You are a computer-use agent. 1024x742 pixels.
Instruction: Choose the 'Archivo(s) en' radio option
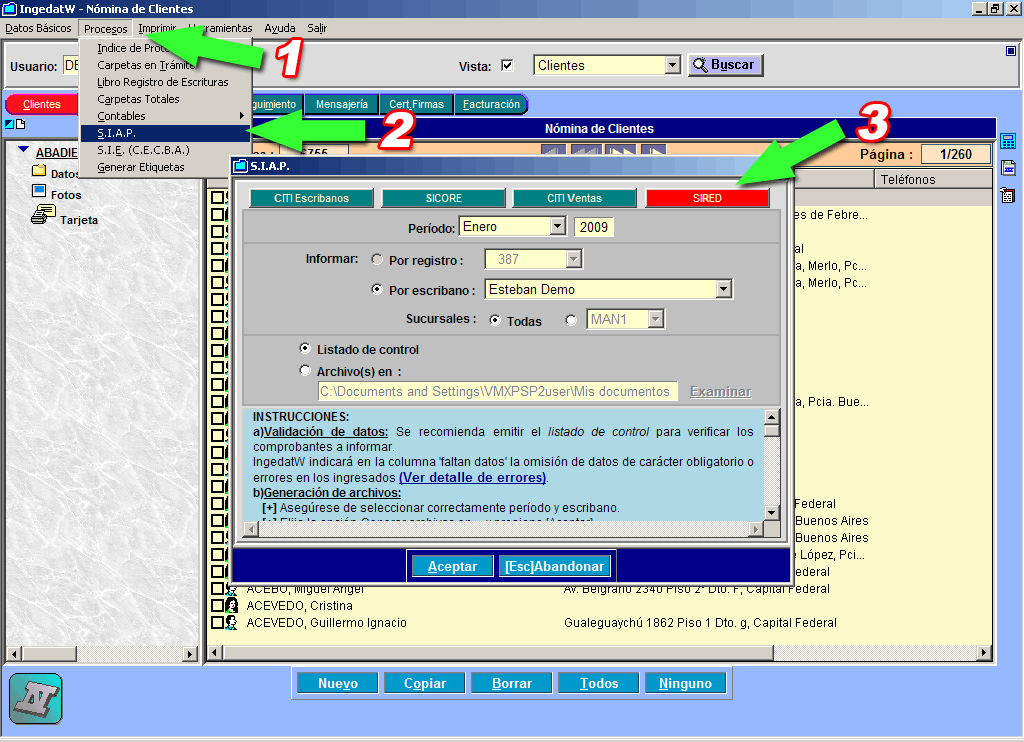click(306, 371)
